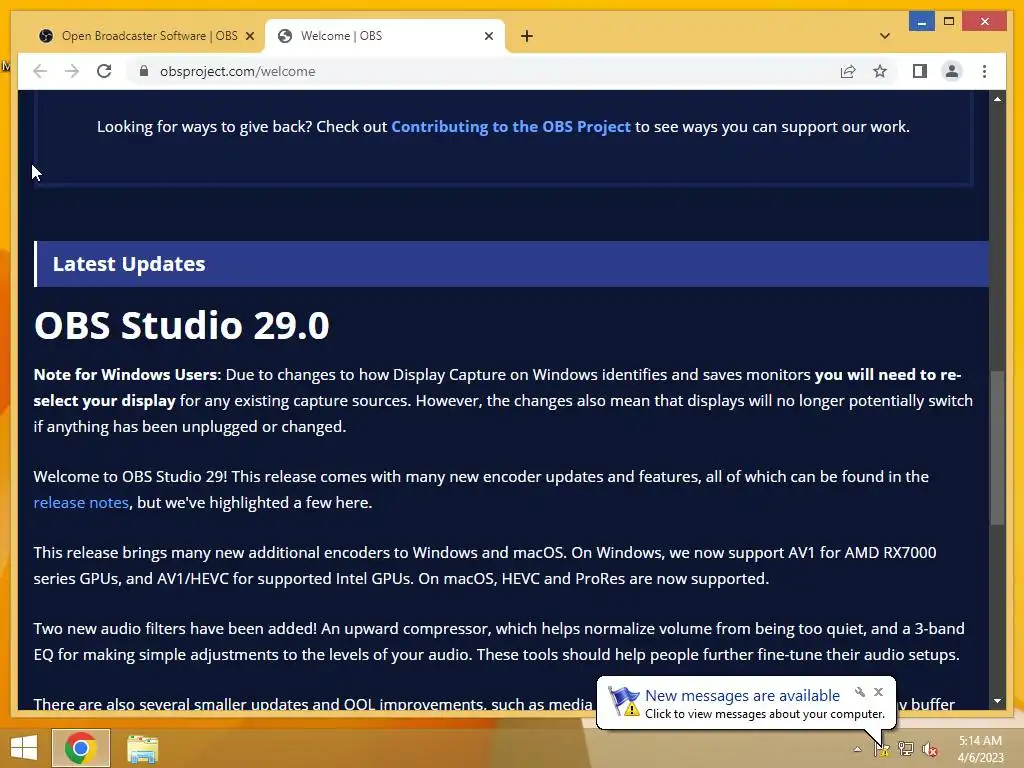Open the Contributing to the OBS Project link
Image resolution: width=1024 pixels, height=768 pixels.
(x=511, y=127)
